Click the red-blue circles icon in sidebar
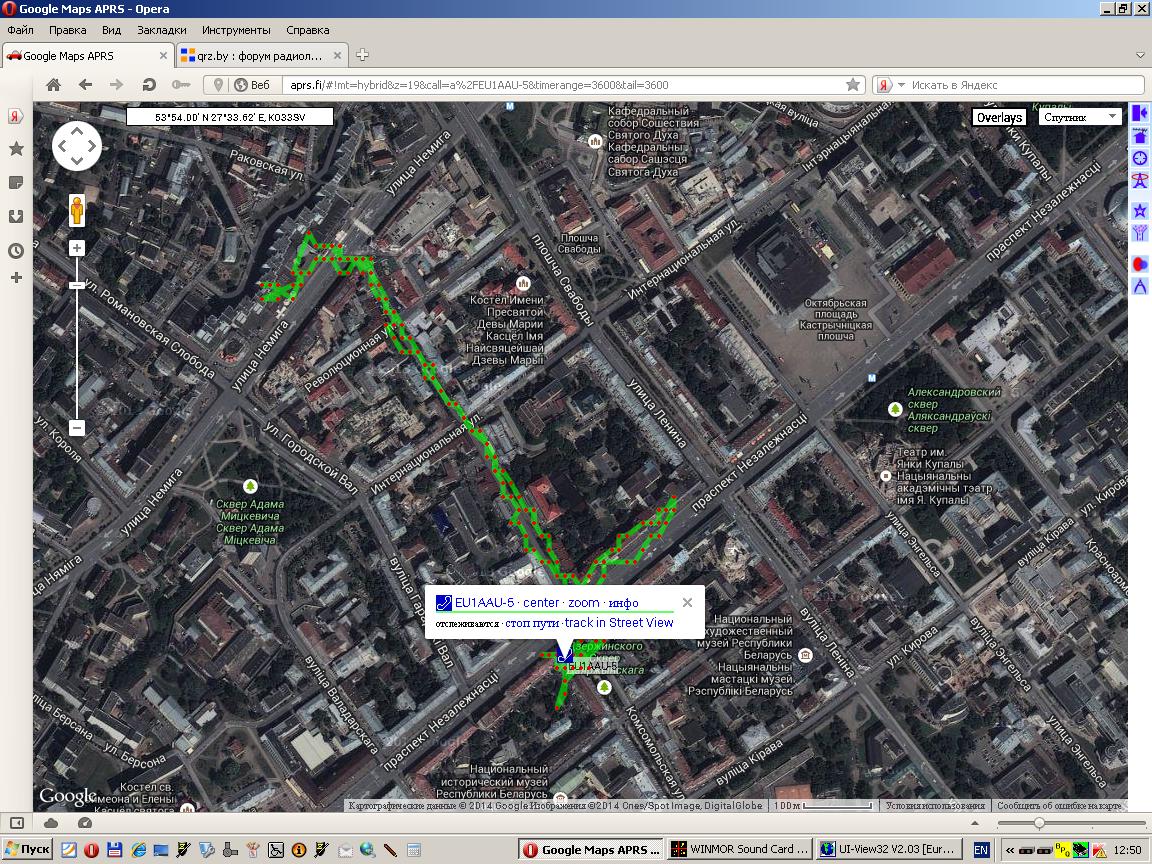This screenshot has width=1152, height=864. click(1139, 263)
